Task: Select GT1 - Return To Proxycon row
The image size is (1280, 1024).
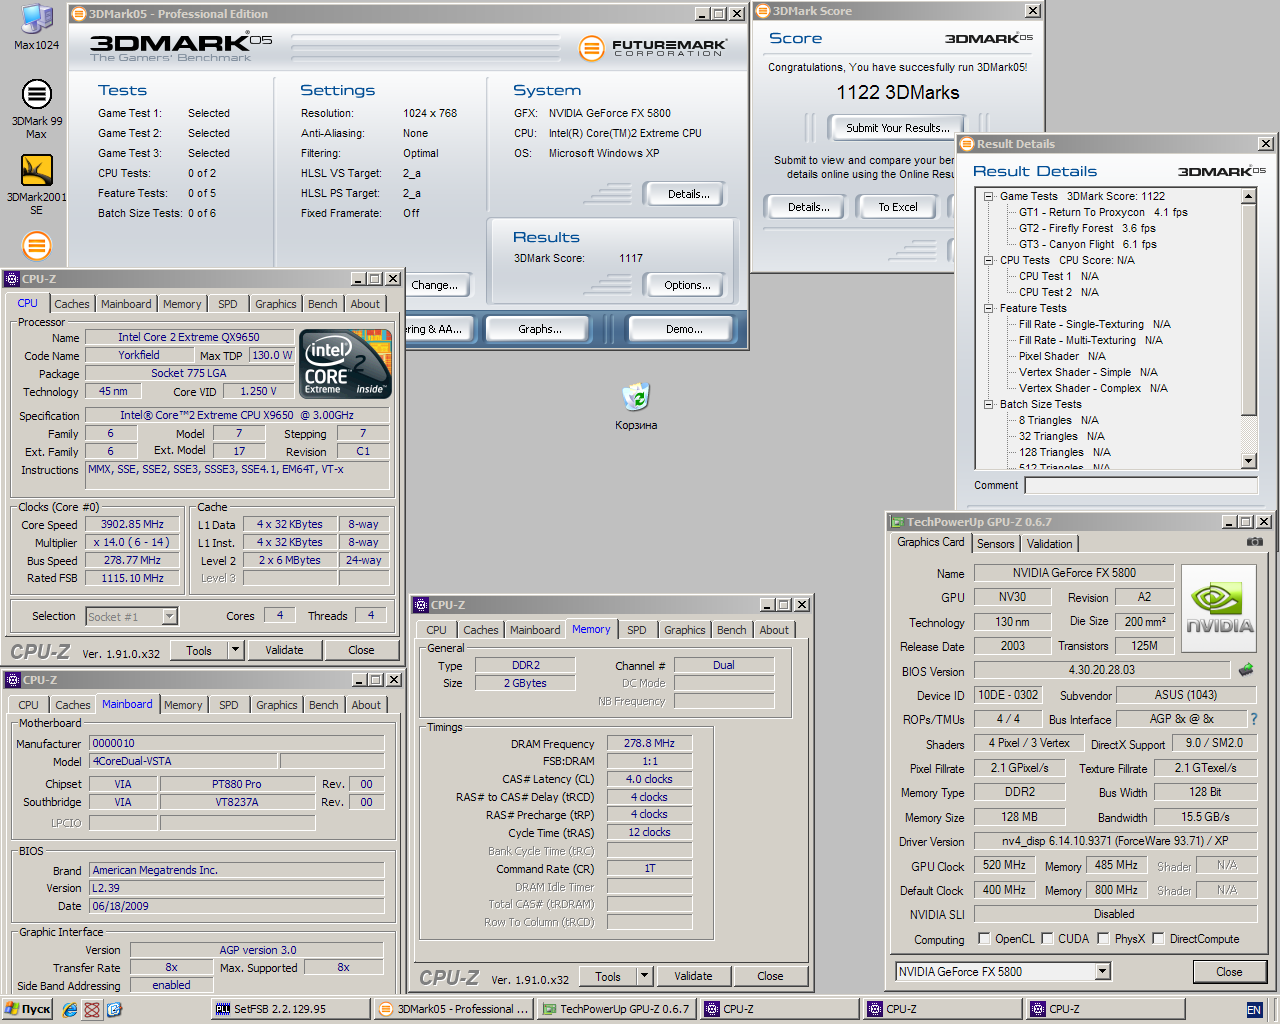Action: [1103, 212]
